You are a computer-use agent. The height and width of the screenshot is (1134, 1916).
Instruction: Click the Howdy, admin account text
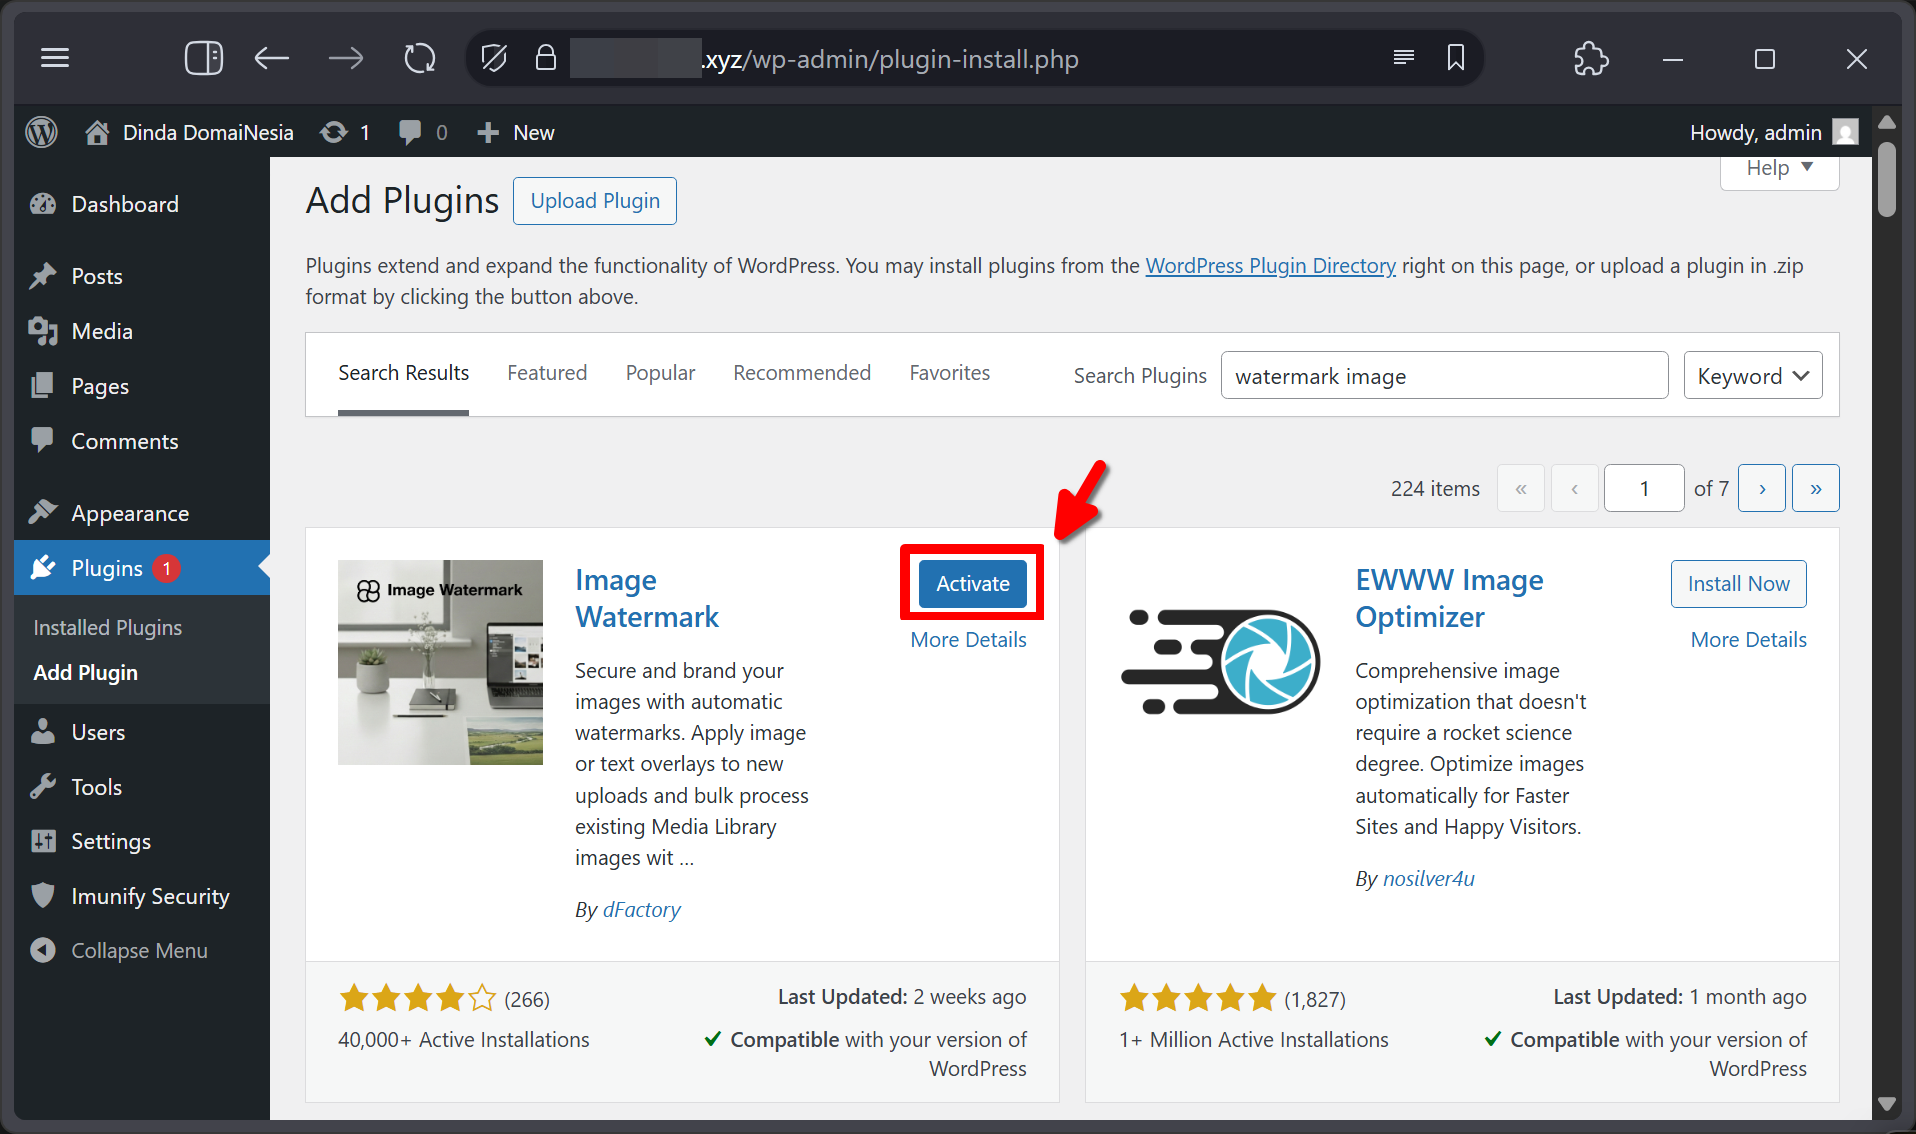click(x=1755, y=132)
